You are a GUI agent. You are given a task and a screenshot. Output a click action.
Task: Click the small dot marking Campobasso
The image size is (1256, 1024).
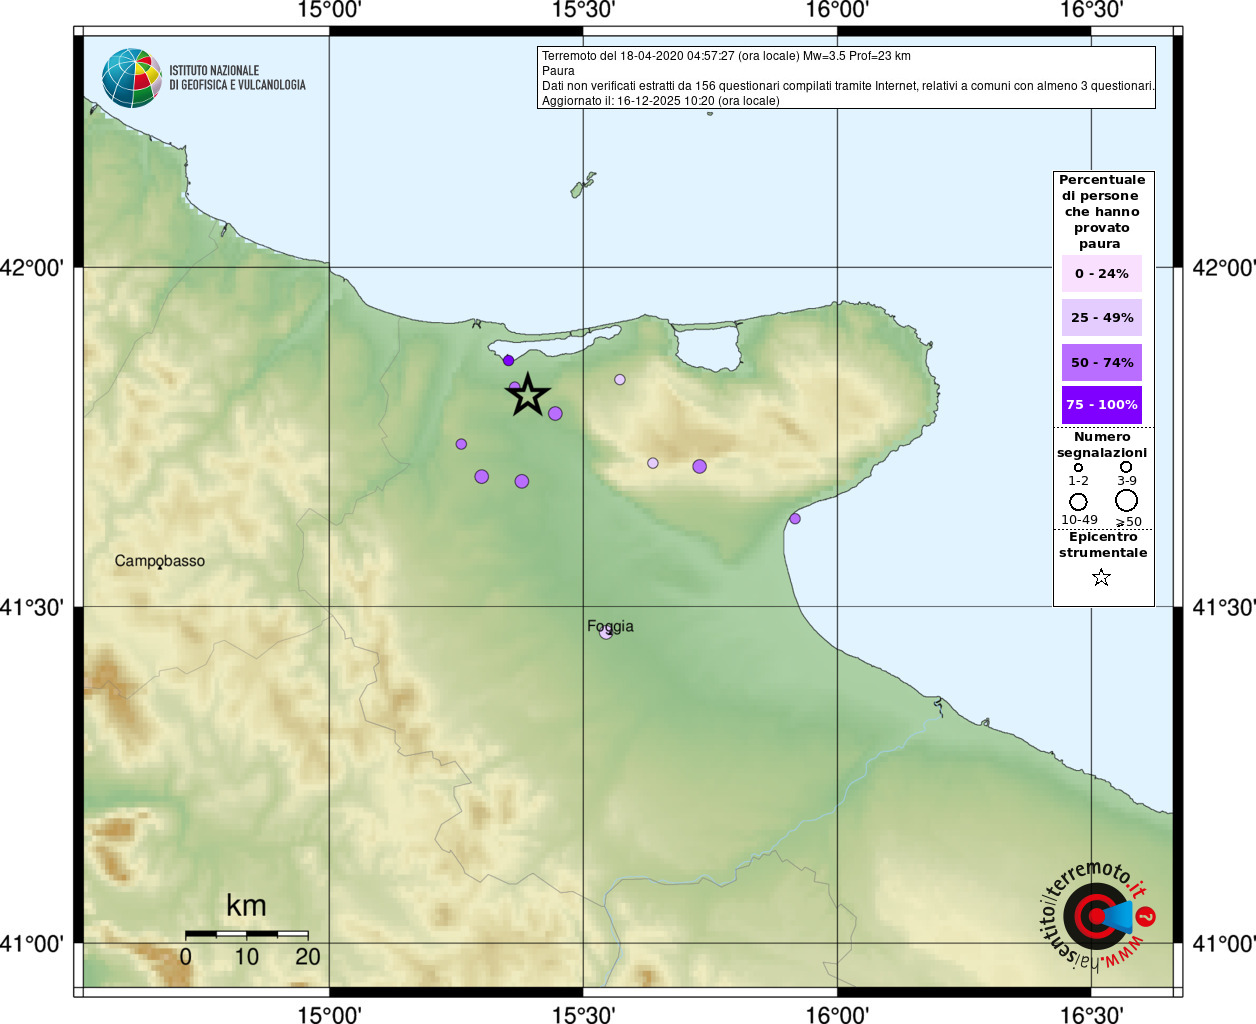click(x=160, y=566)
